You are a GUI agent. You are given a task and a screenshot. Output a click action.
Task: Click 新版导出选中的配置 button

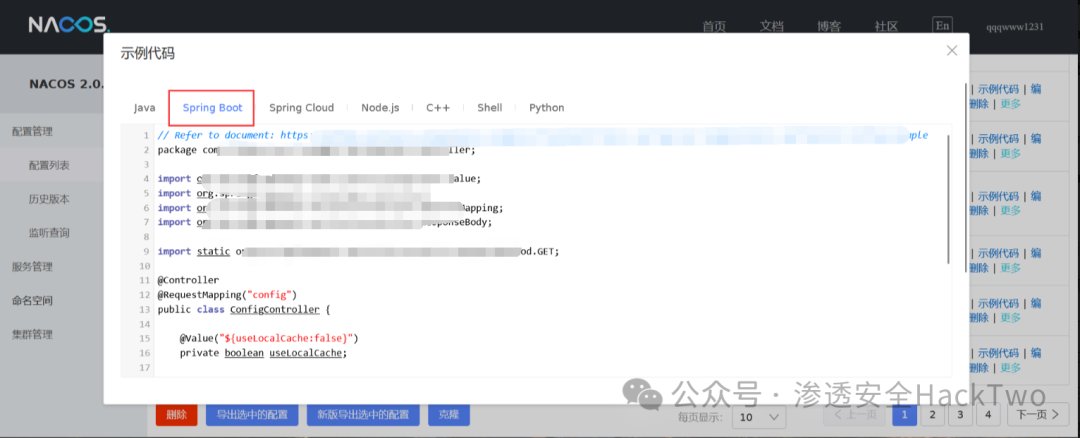[363, 415]
